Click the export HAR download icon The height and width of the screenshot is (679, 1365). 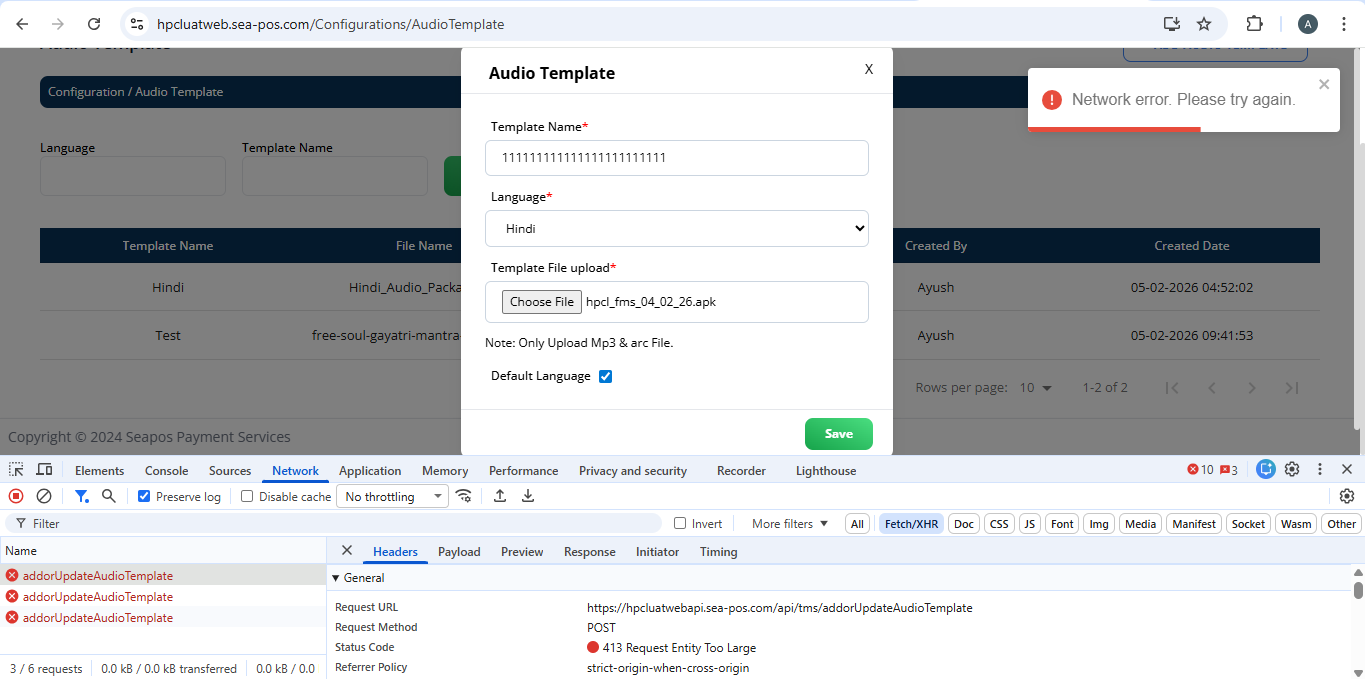point(528,496)
